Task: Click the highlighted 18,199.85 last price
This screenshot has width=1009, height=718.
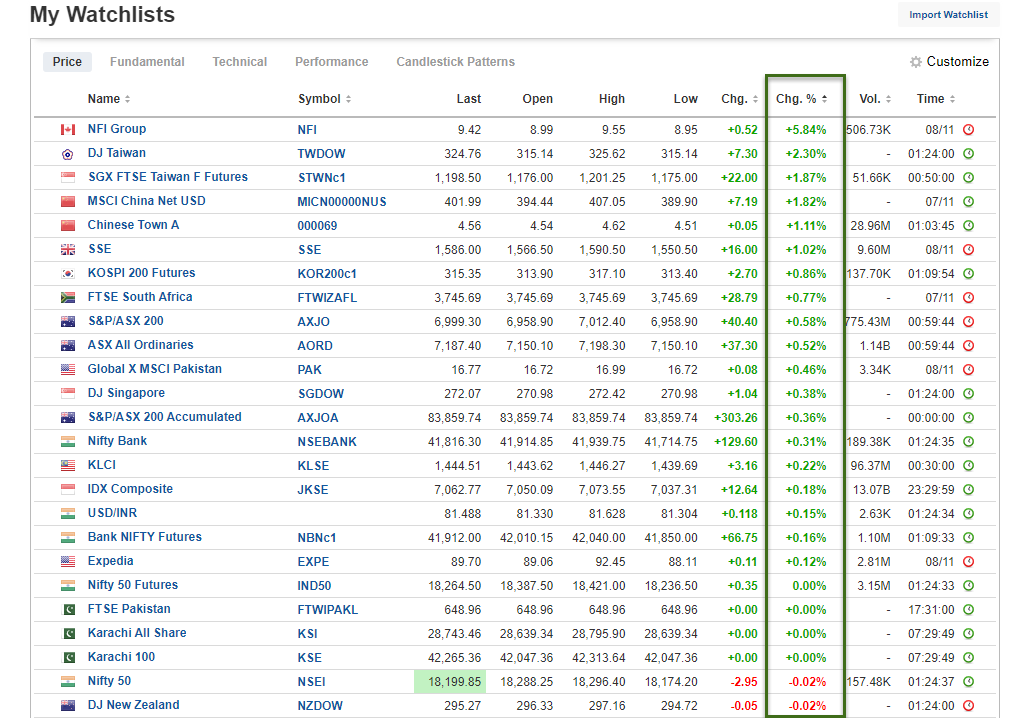Action: pos(450,682)
